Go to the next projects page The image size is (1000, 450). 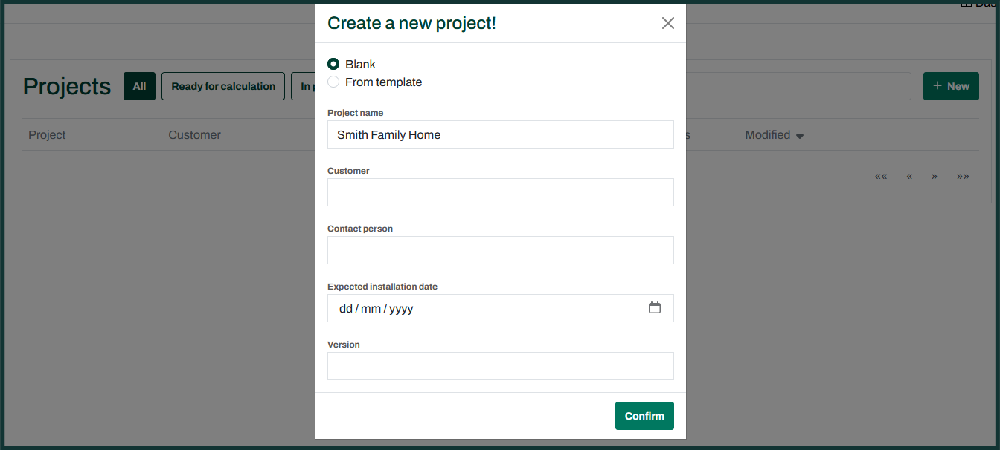pyautogui.click(x=935, y=177)
